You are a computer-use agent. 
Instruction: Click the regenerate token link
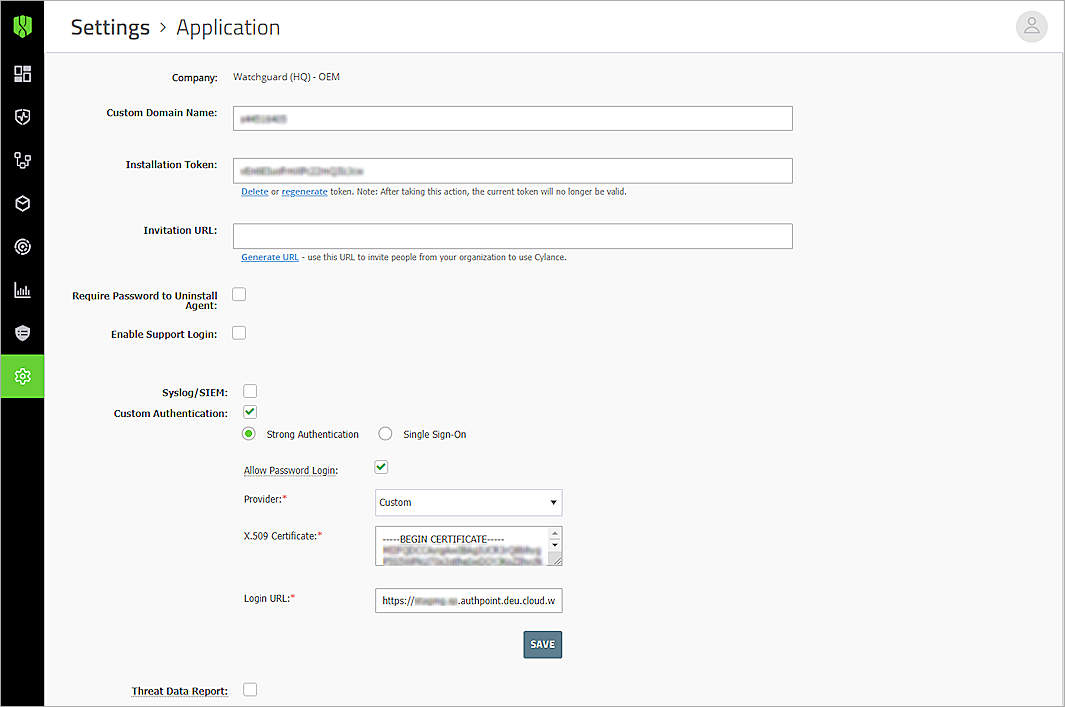(x=304, y=191)
